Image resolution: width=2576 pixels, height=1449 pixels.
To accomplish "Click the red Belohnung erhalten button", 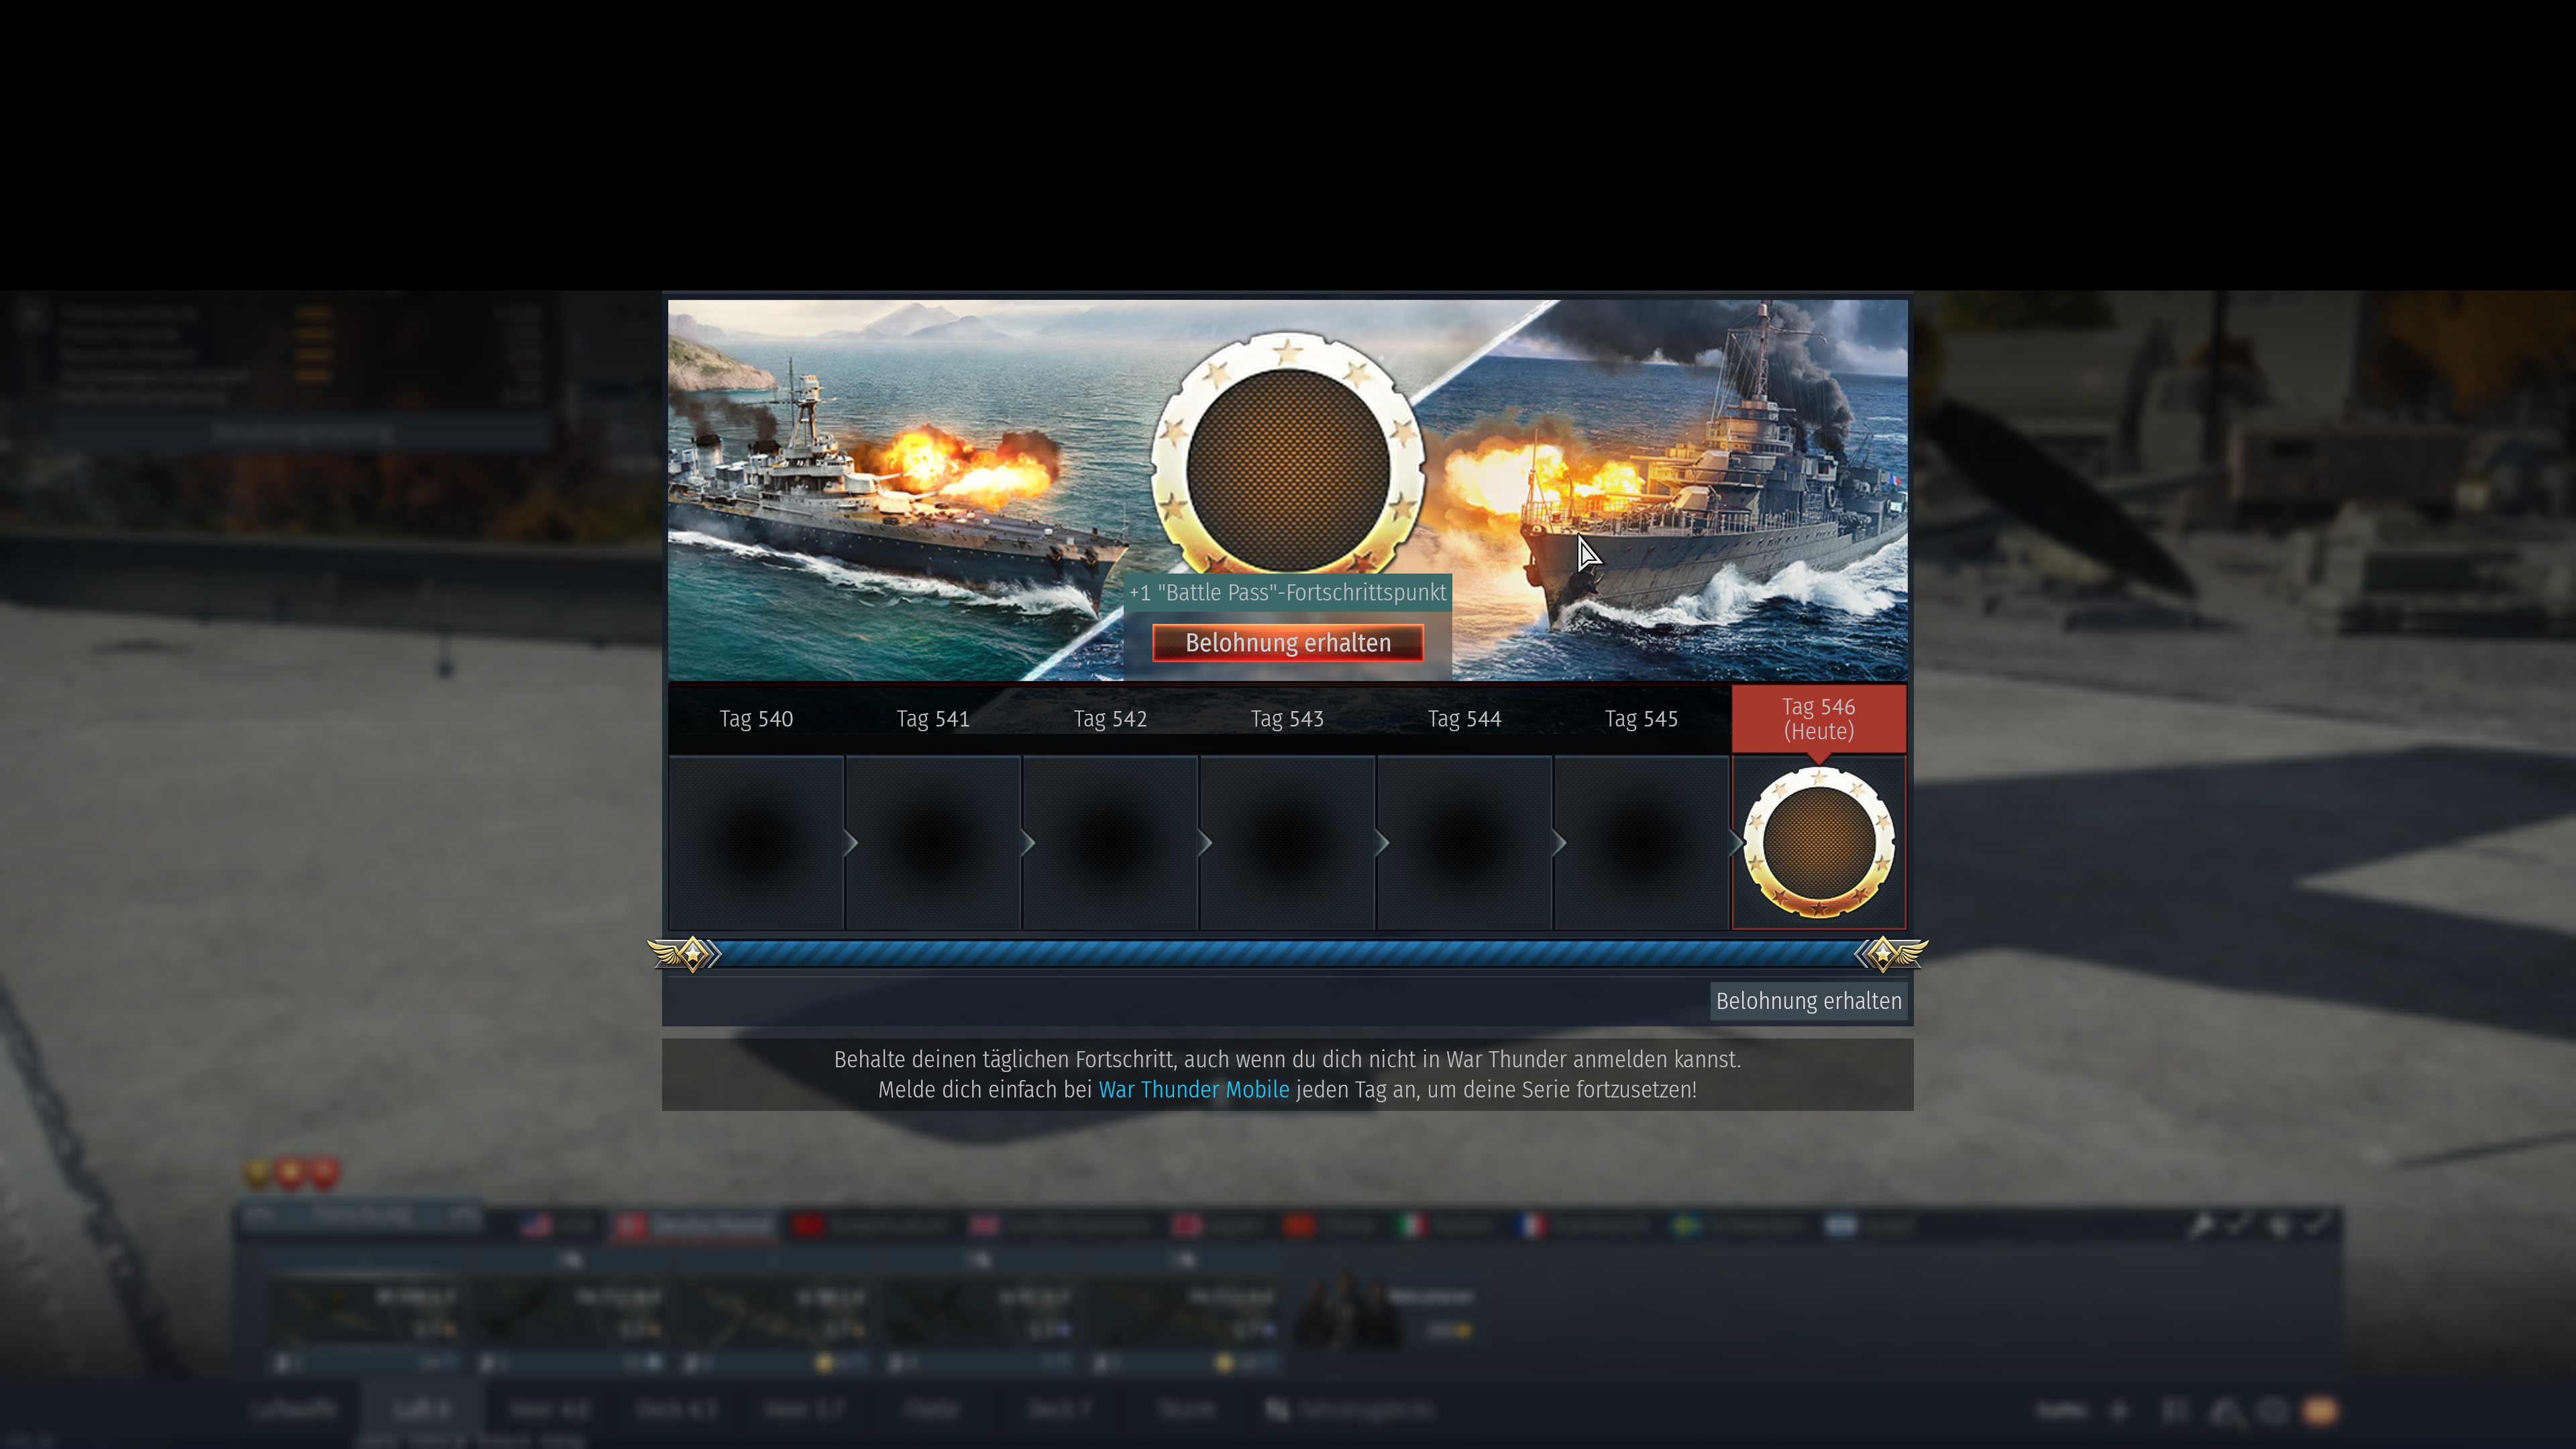I will tap(1287, 643).
